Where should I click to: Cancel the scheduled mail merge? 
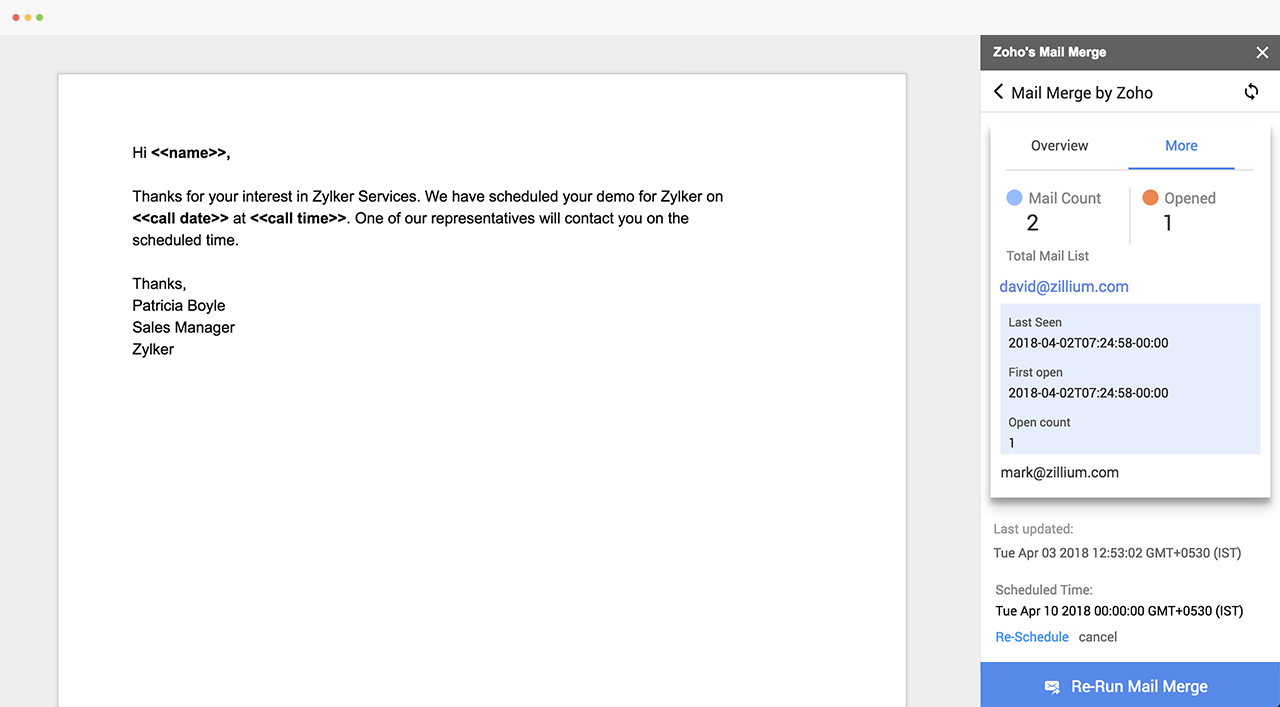1098,637
